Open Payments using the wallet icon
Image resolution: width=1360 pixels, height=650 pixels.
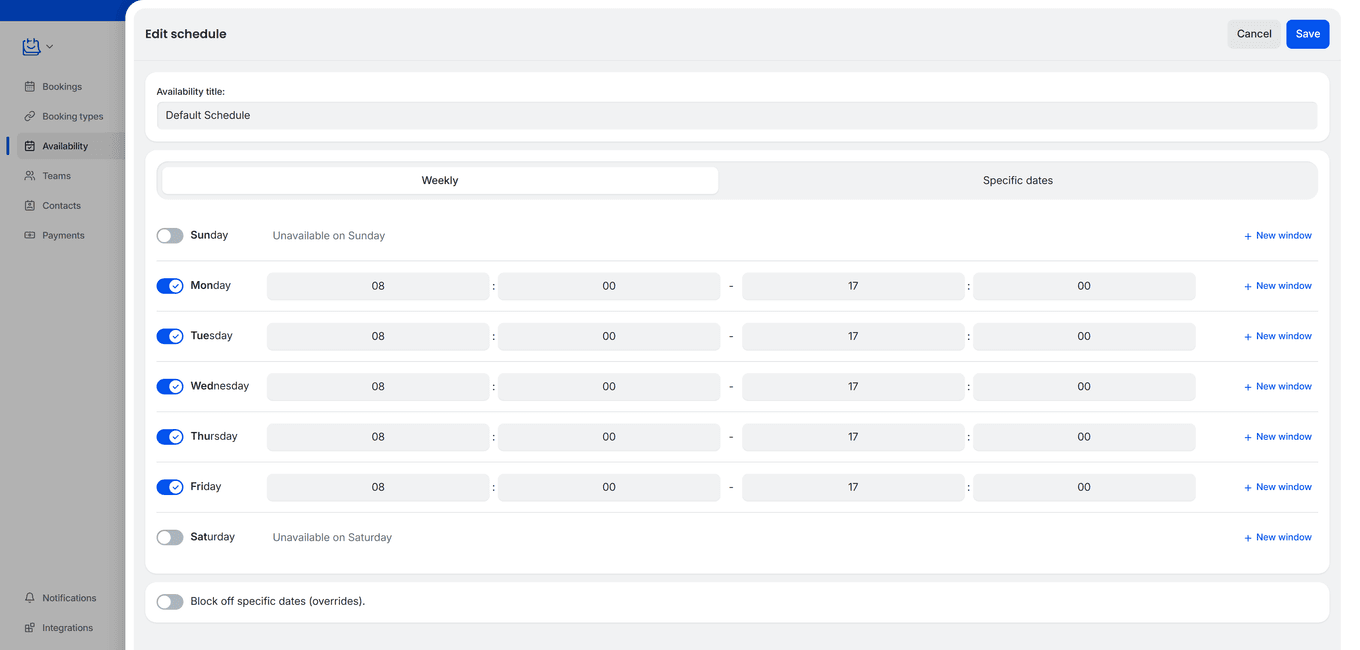[x=30, y=235]
